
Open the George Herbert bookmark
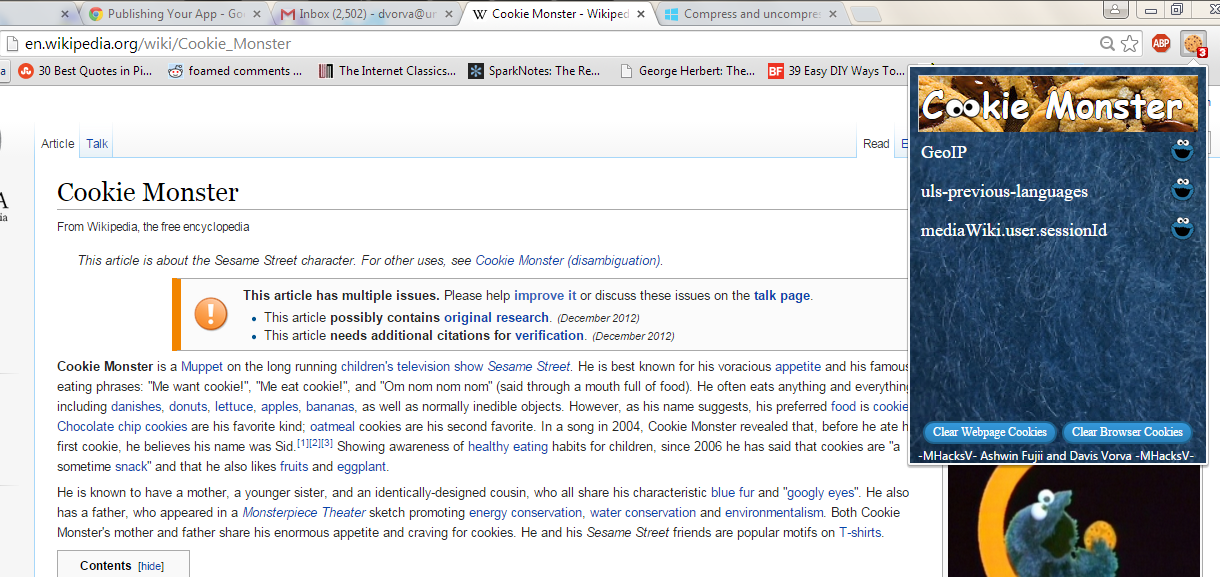point(688,71)
